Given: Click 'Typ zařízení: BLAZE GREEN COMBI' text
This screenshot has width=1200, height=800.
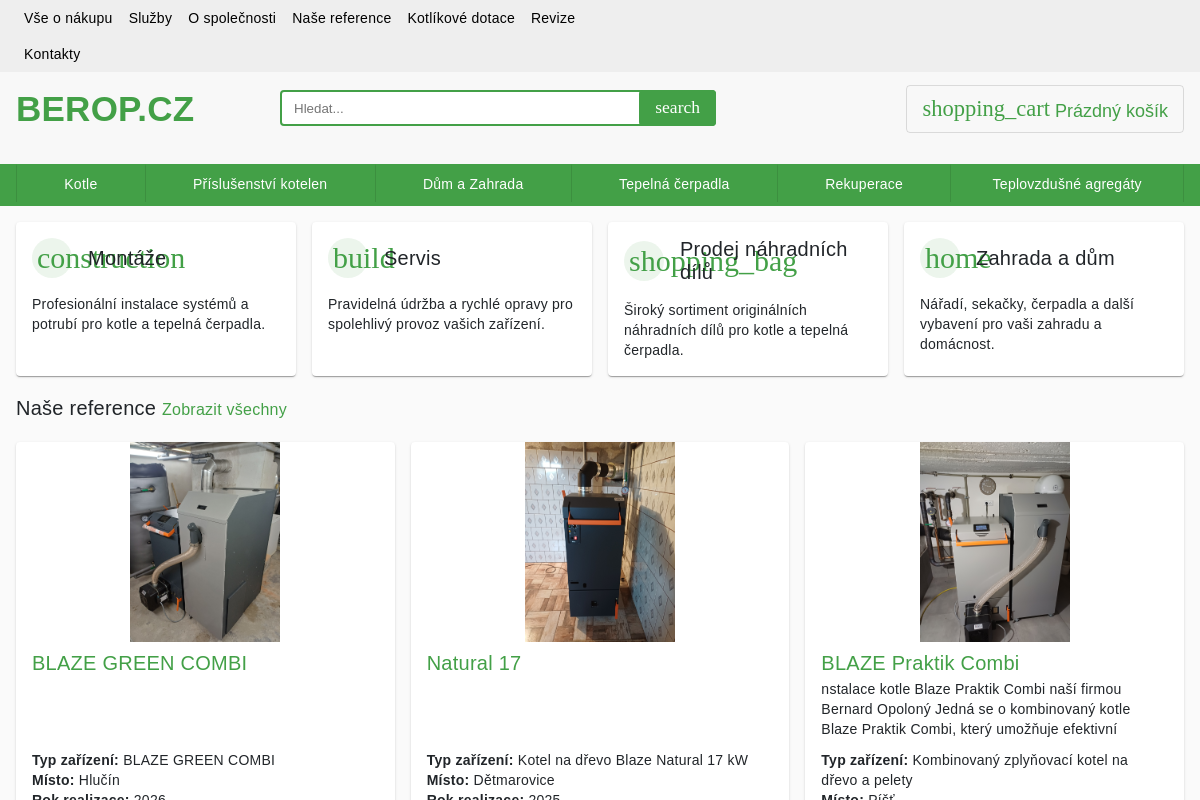Looking at the screenshot, I should pyautogui.click(x=153, y=760).
